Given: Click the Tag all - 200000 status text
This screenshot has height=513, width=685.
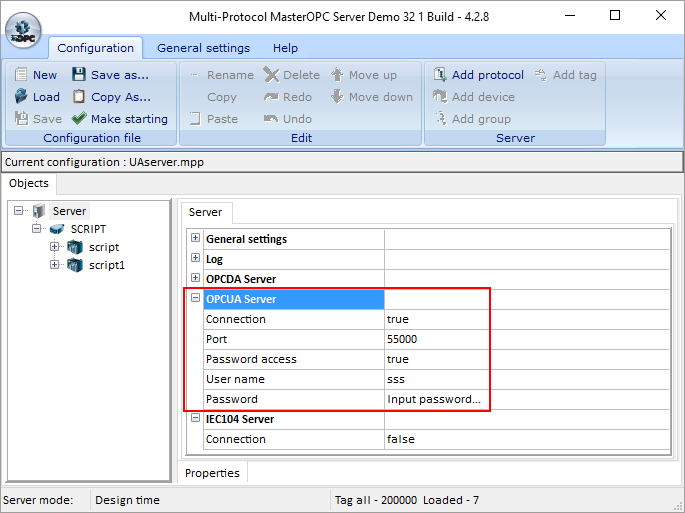Looking at the screenshot, I should [375, 500].
